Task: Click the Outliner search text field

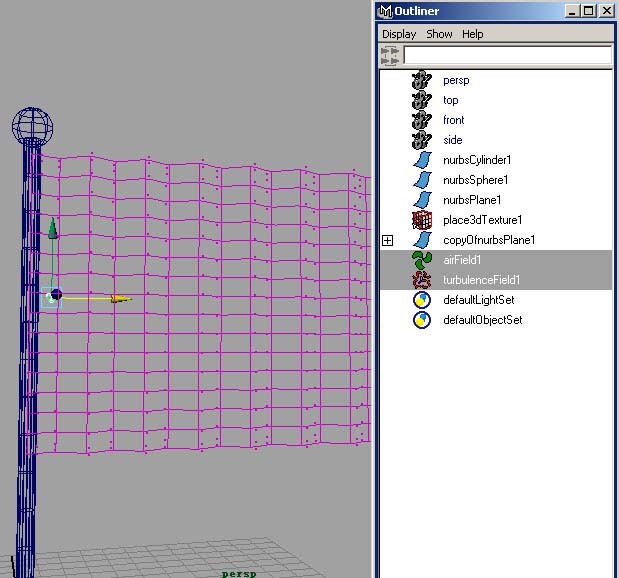Action: (508, 55)
